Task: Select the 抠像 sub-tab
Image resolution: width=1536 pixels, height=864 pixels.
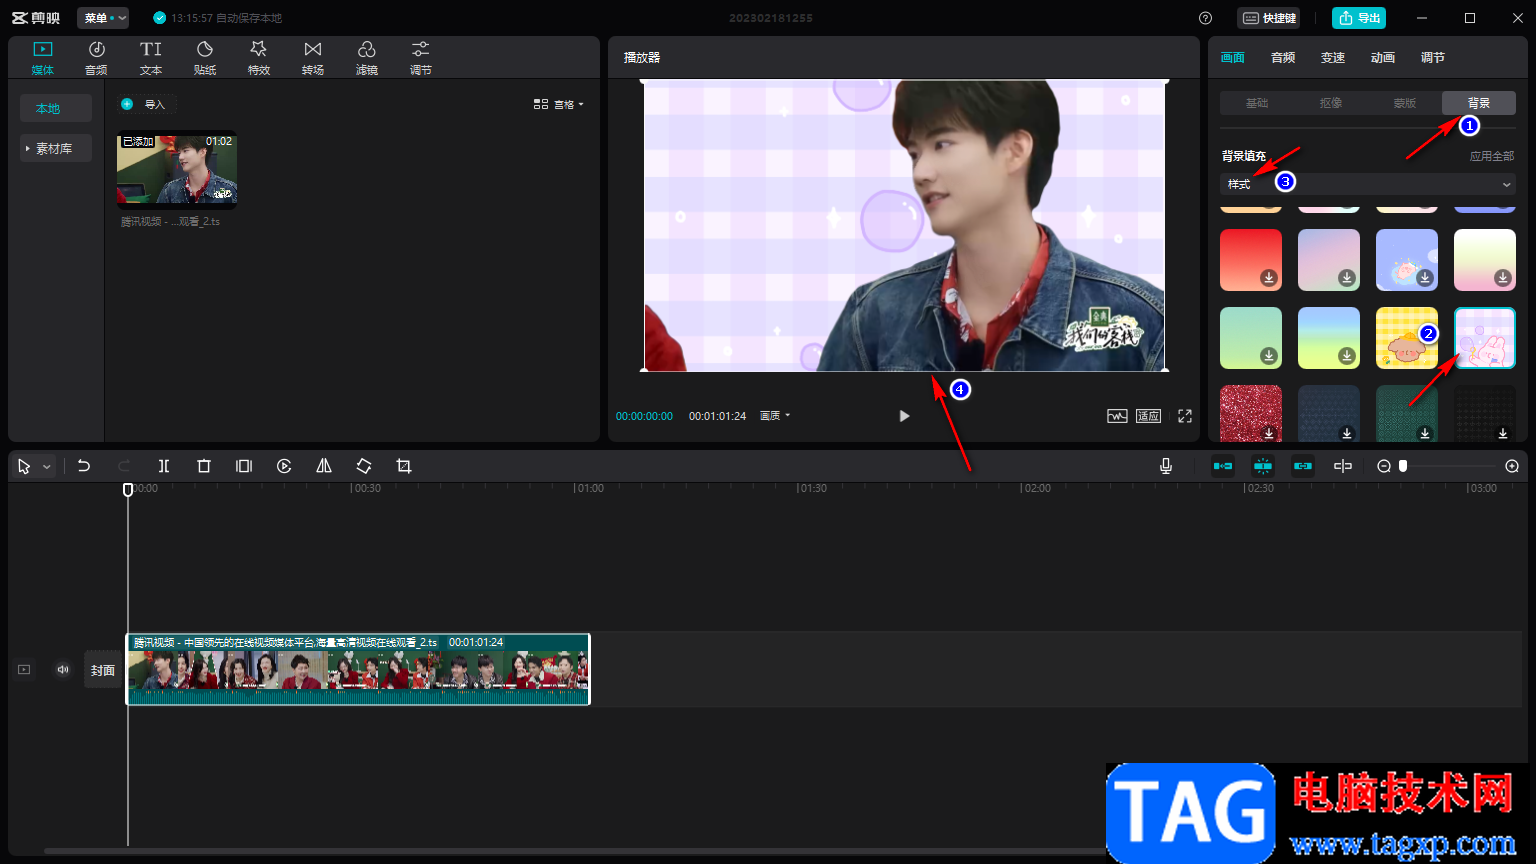Action: tap(1331, 103)
